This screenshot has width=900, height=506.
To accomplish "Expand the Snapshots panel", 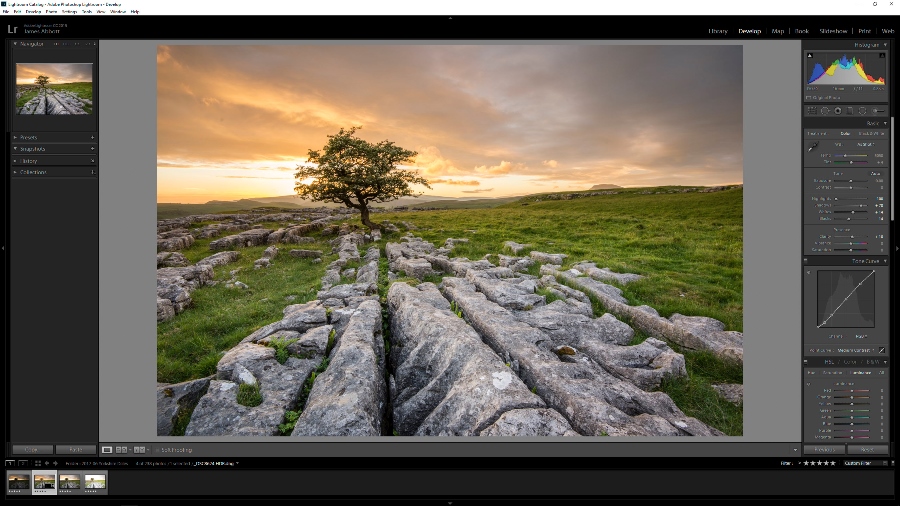I will click(x=32, y=149).
